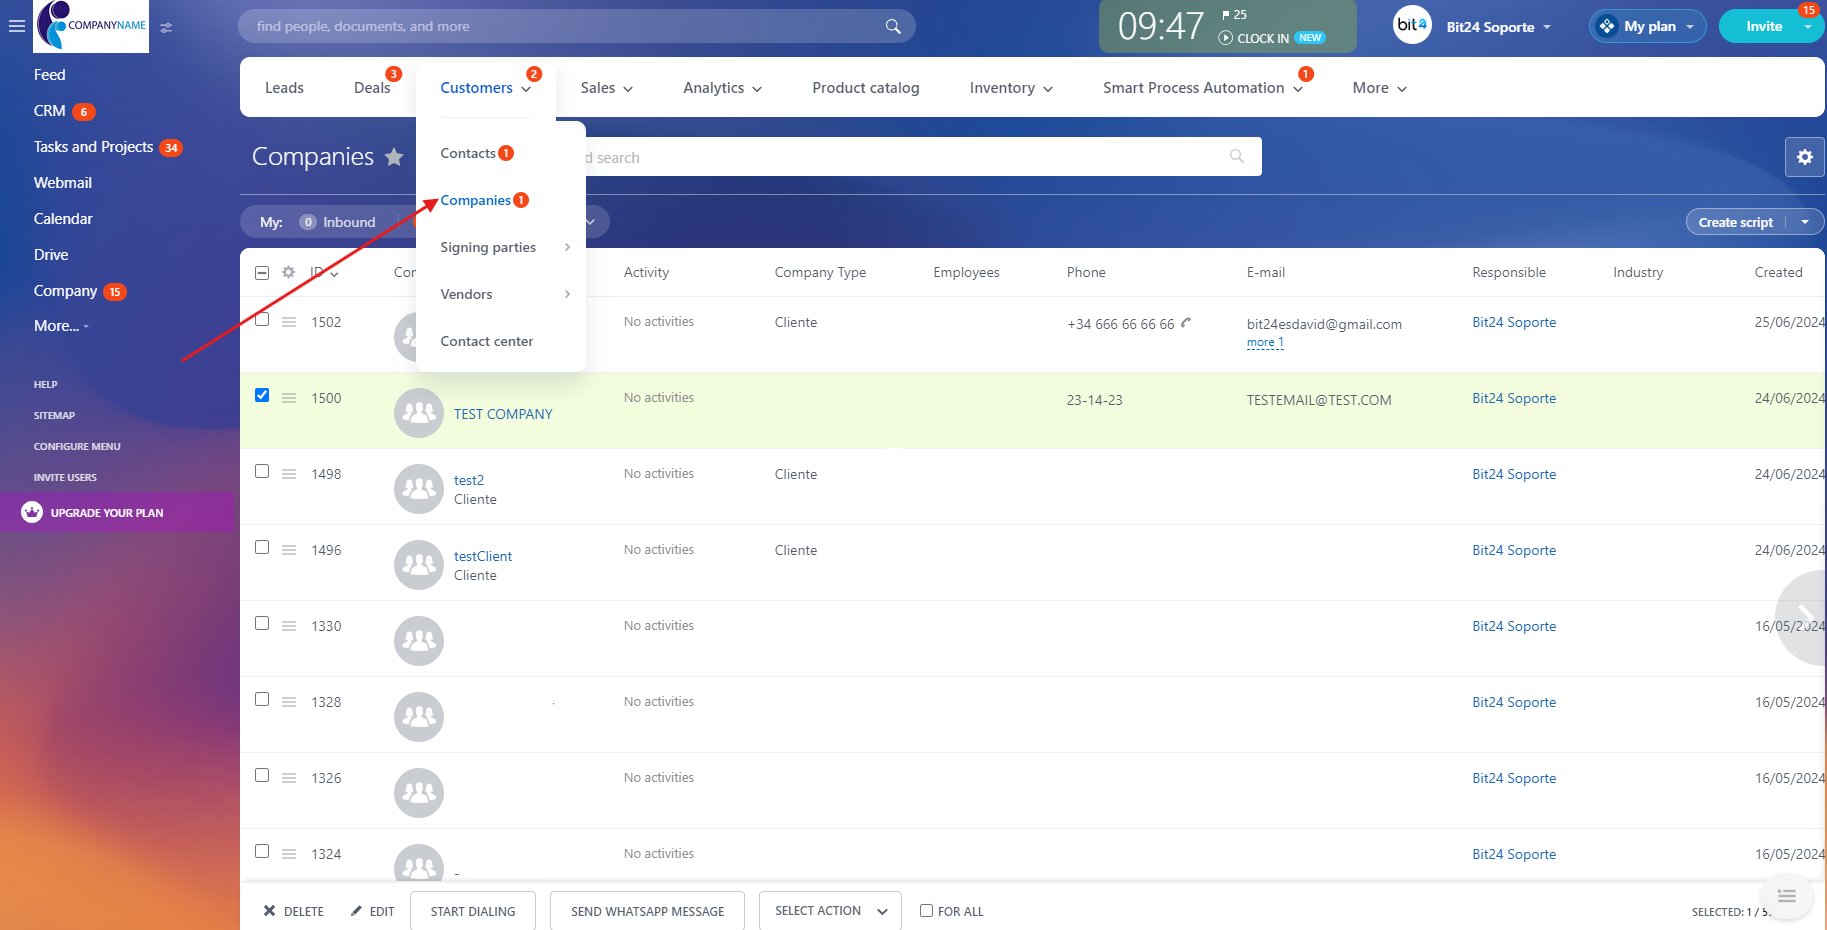Screen dimensions: 1827x930
Task: Check the checkbox for company 1496
Action: coord(262,547)
